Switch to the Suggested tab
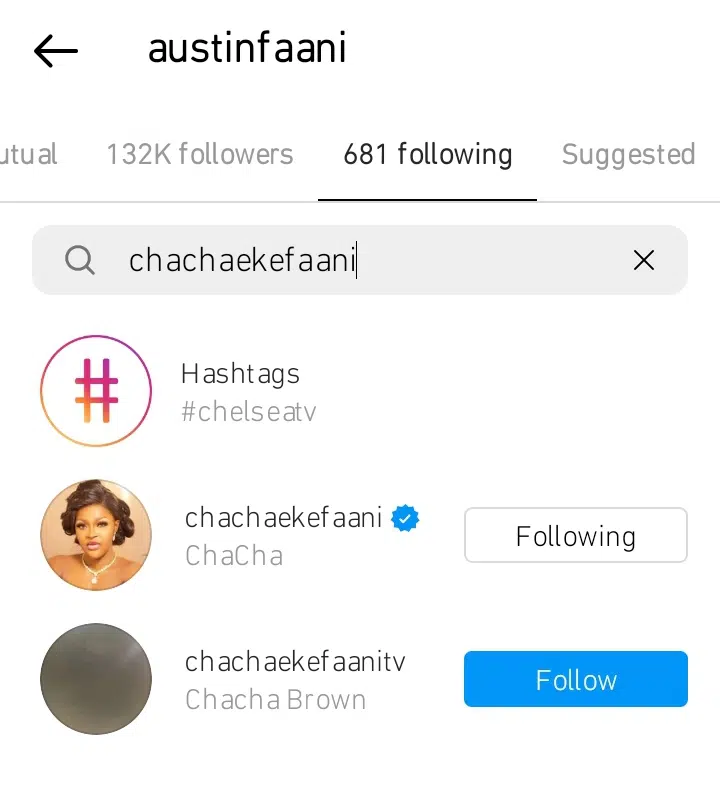 [x=628, y=154]
